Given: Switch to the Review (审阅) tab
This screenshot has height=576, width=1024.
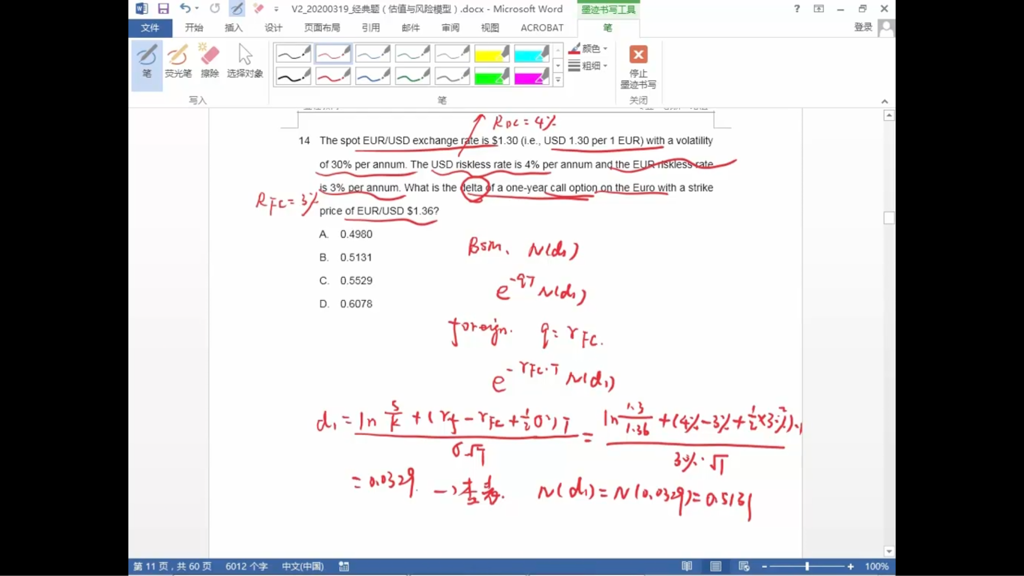Looking at the screenshot, I should point(450,27).
